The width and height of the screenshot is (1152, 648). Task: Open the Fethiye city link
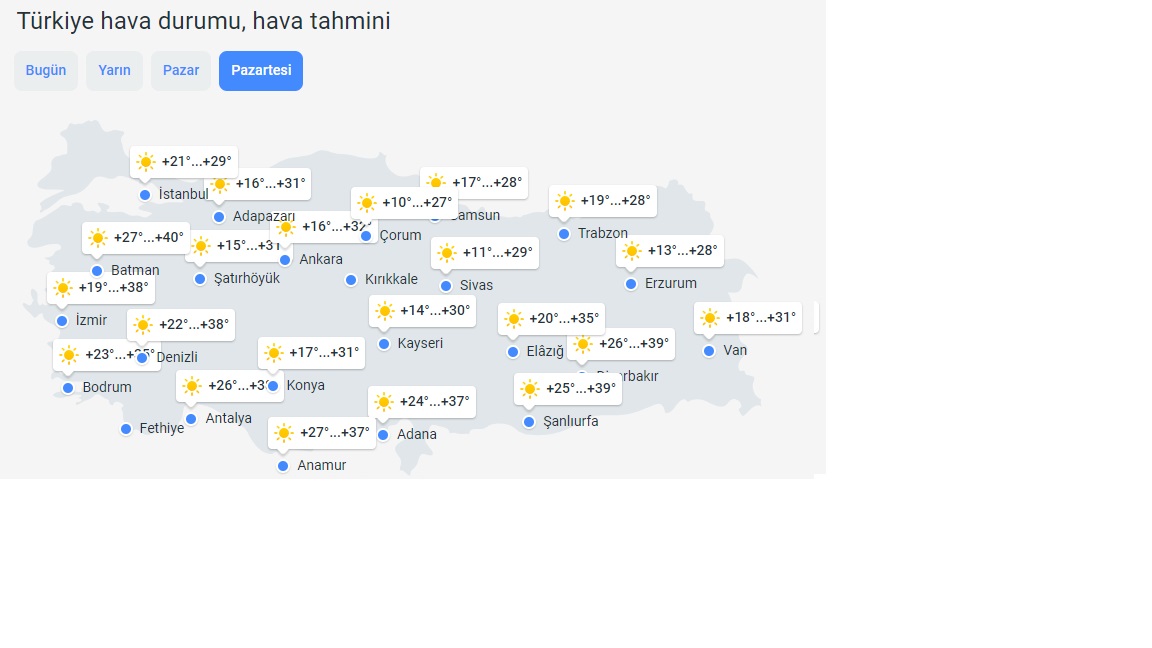click(161, 429)
